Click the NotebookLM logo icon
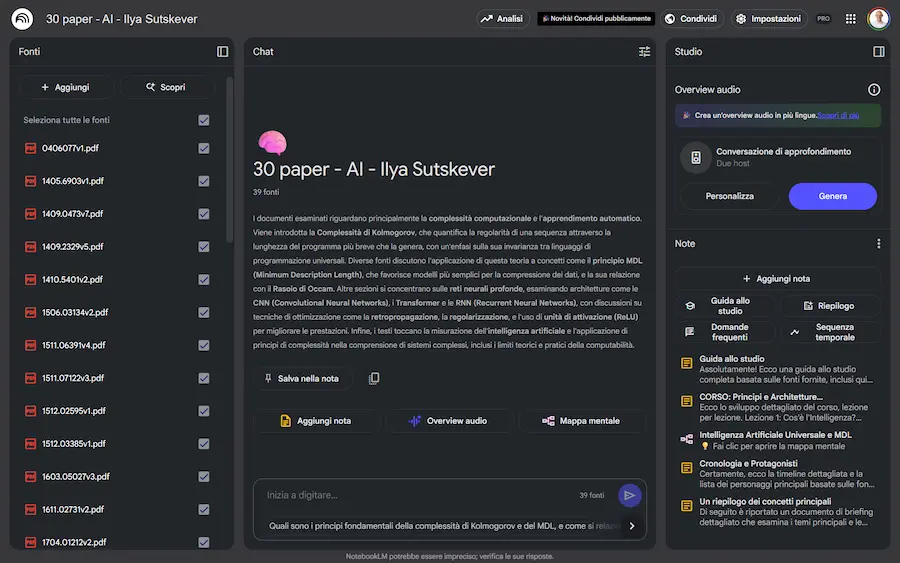 [x=22, y=19]
